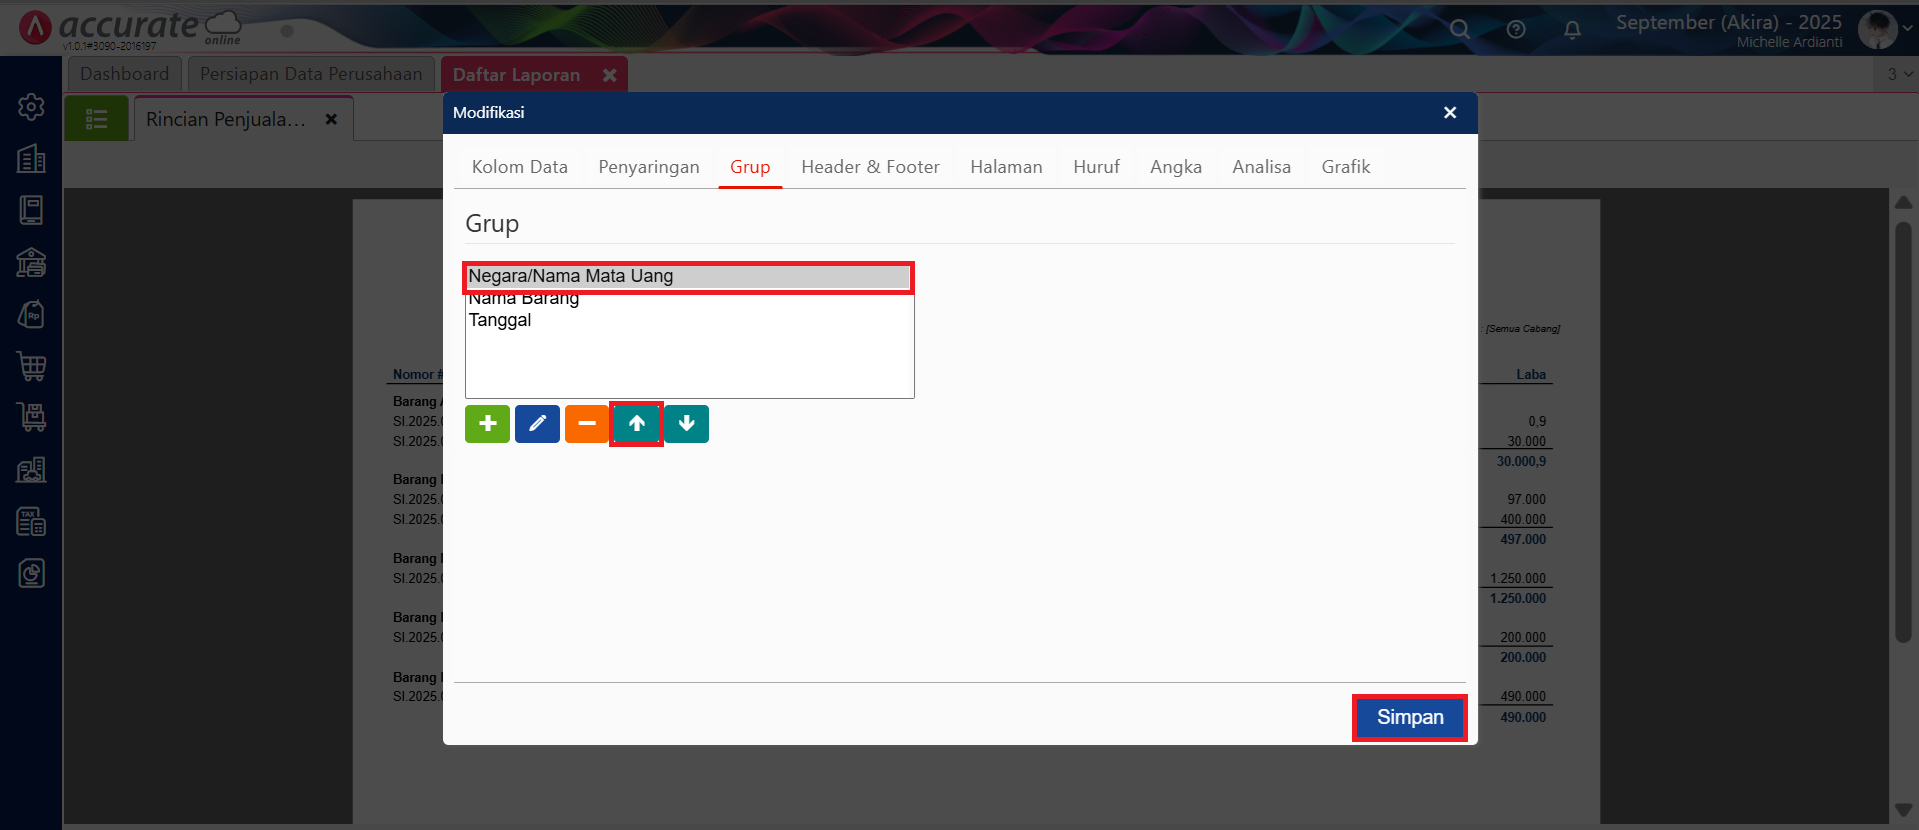Screen dimensions: 1919x830
Task: Expand the tab count dropdown showing 3
Action: click(x=1899, y=74)
